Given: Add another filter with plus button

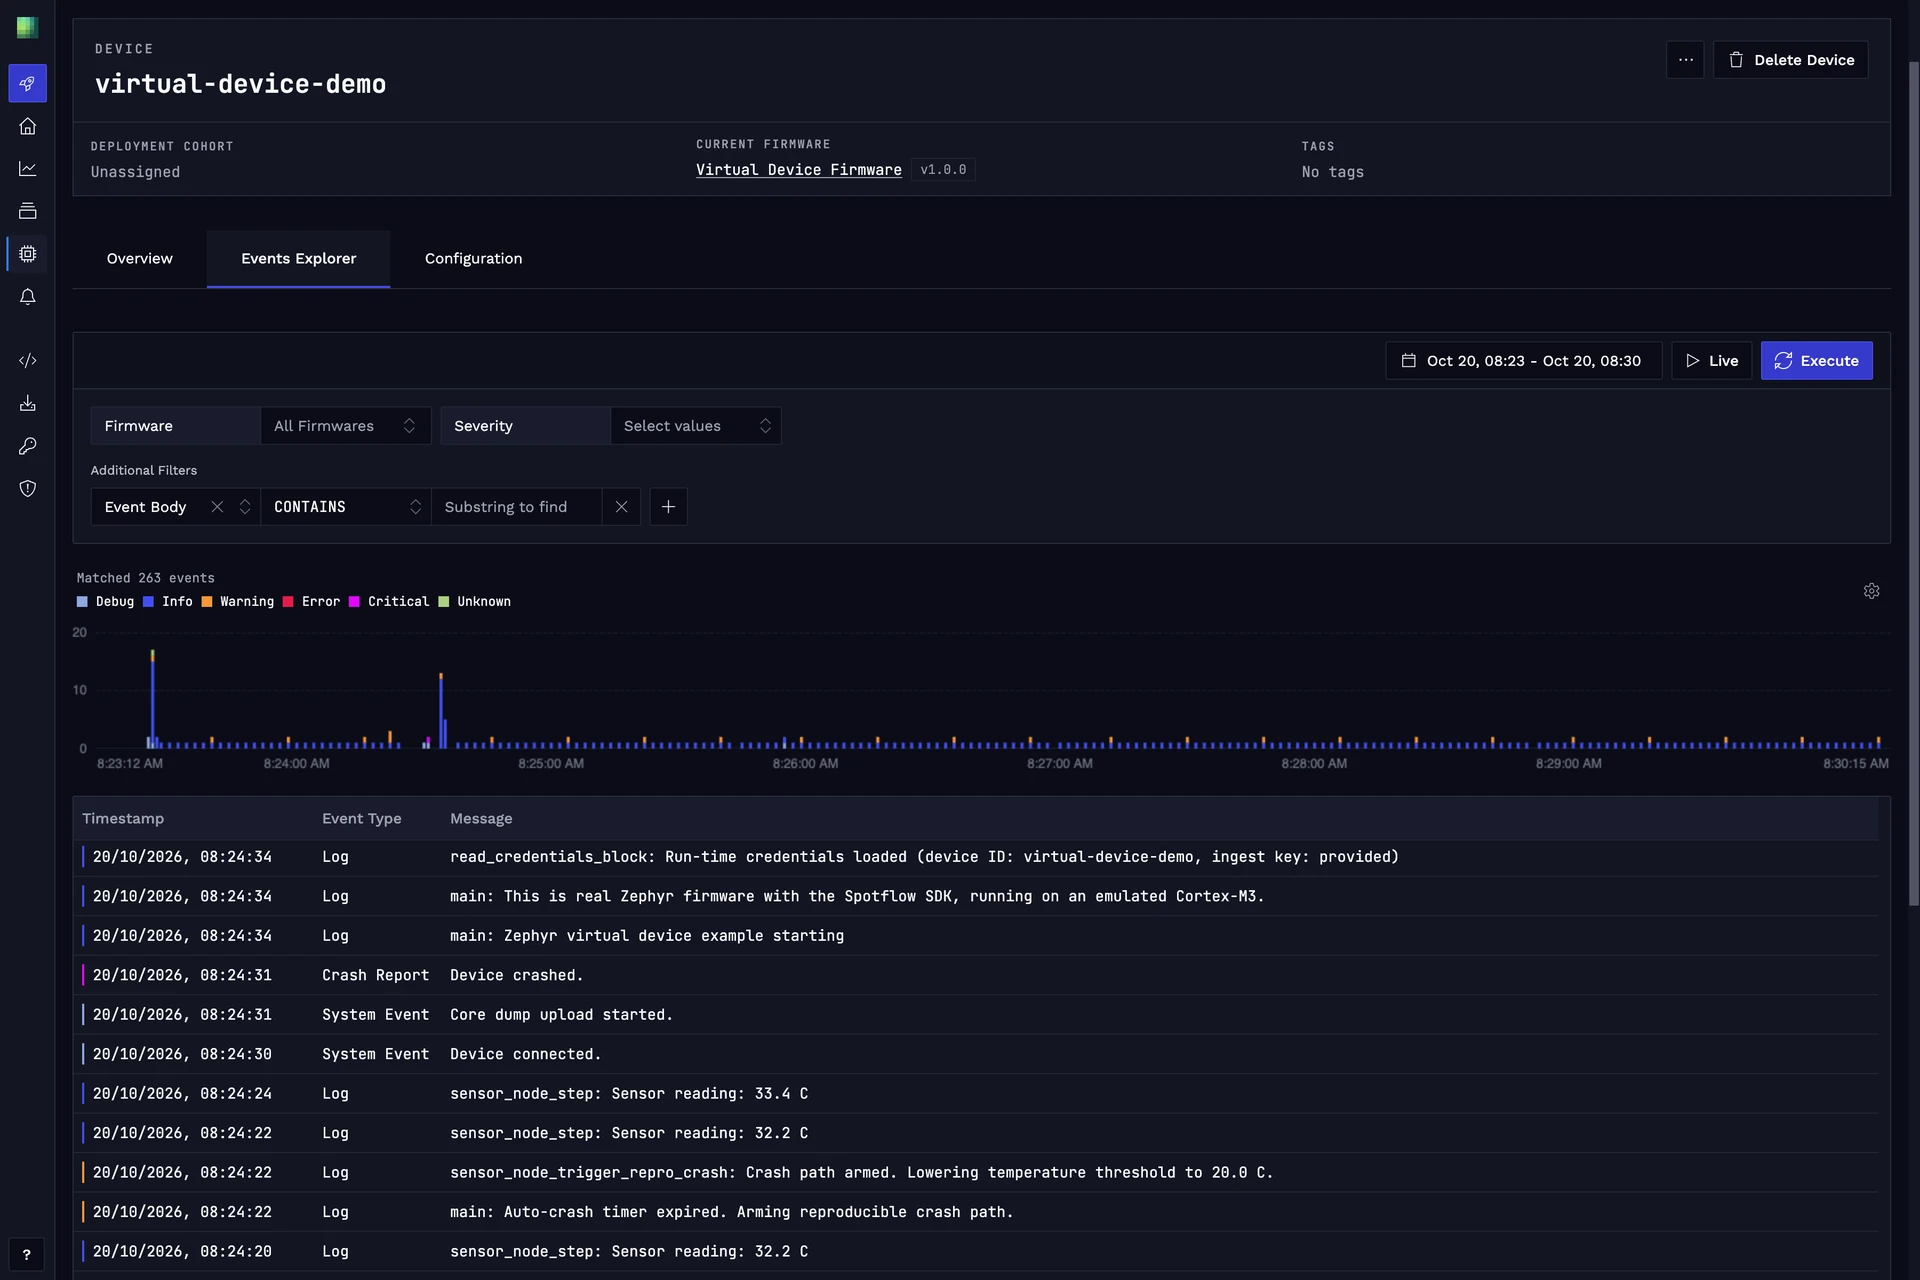Looking at the screenshot, I should pos(668,507).
